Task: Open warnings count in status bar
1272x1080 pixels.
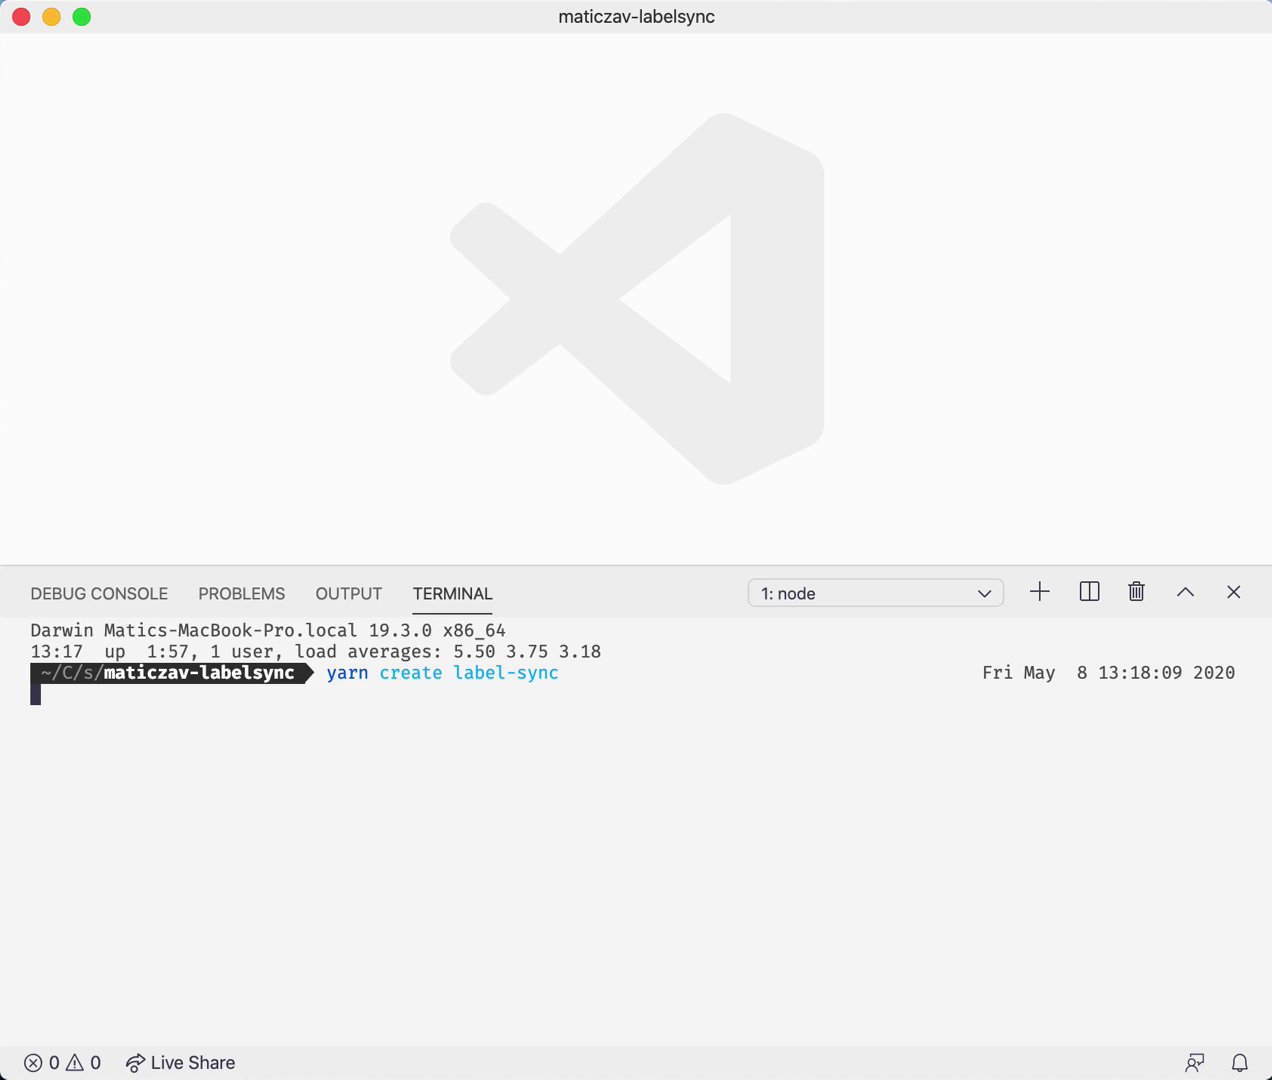Action: tap(84, 1063)
